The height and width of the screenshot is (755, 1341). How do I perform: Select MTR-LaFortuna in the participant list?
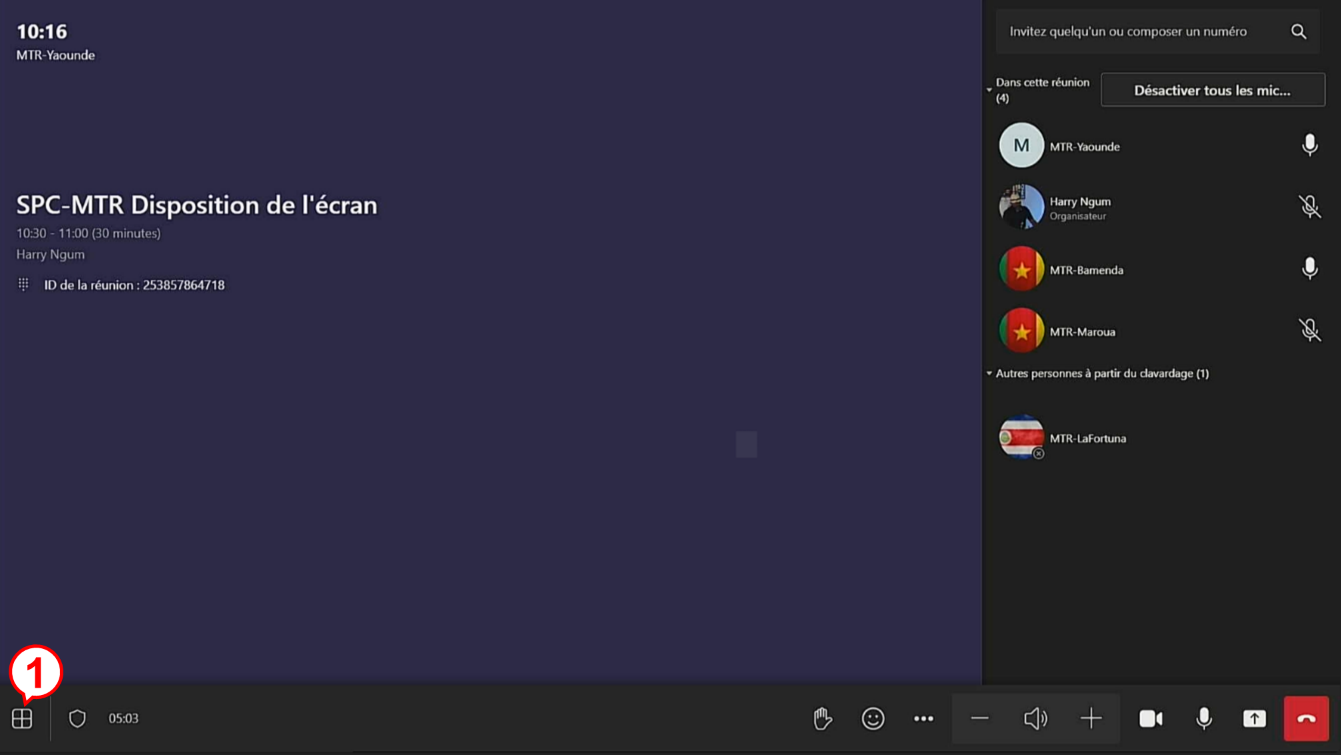[x=1087, y=438]
